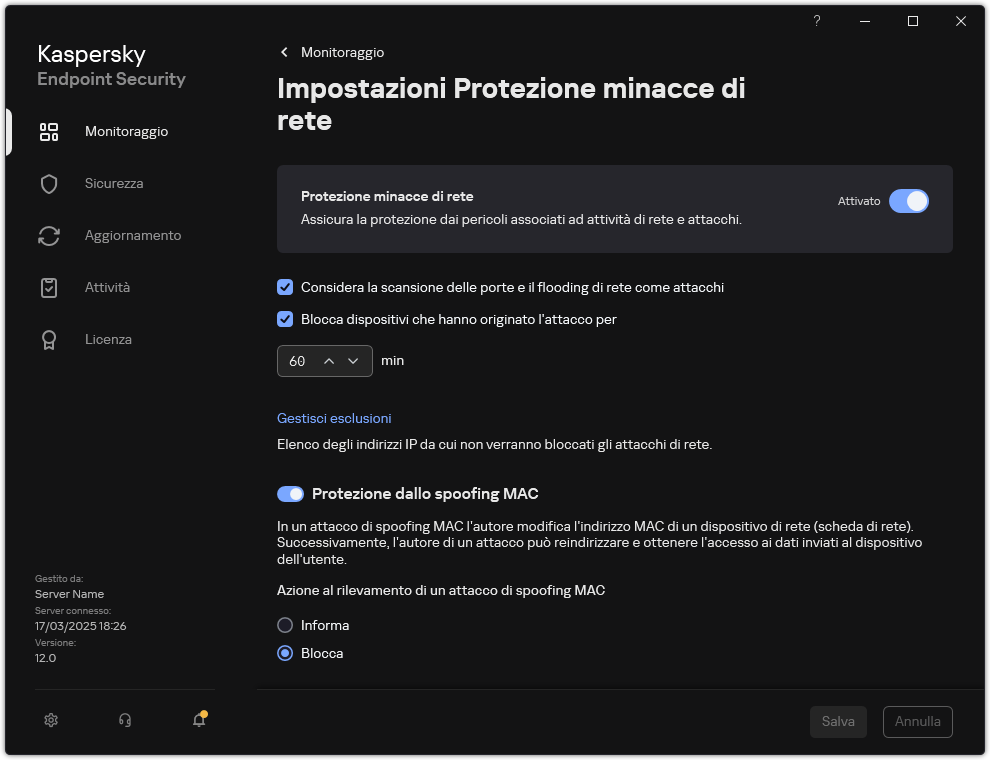Uncheck the port scanning attack checkbox
This screenshot has width=990, height=760.
click(285, 287)
